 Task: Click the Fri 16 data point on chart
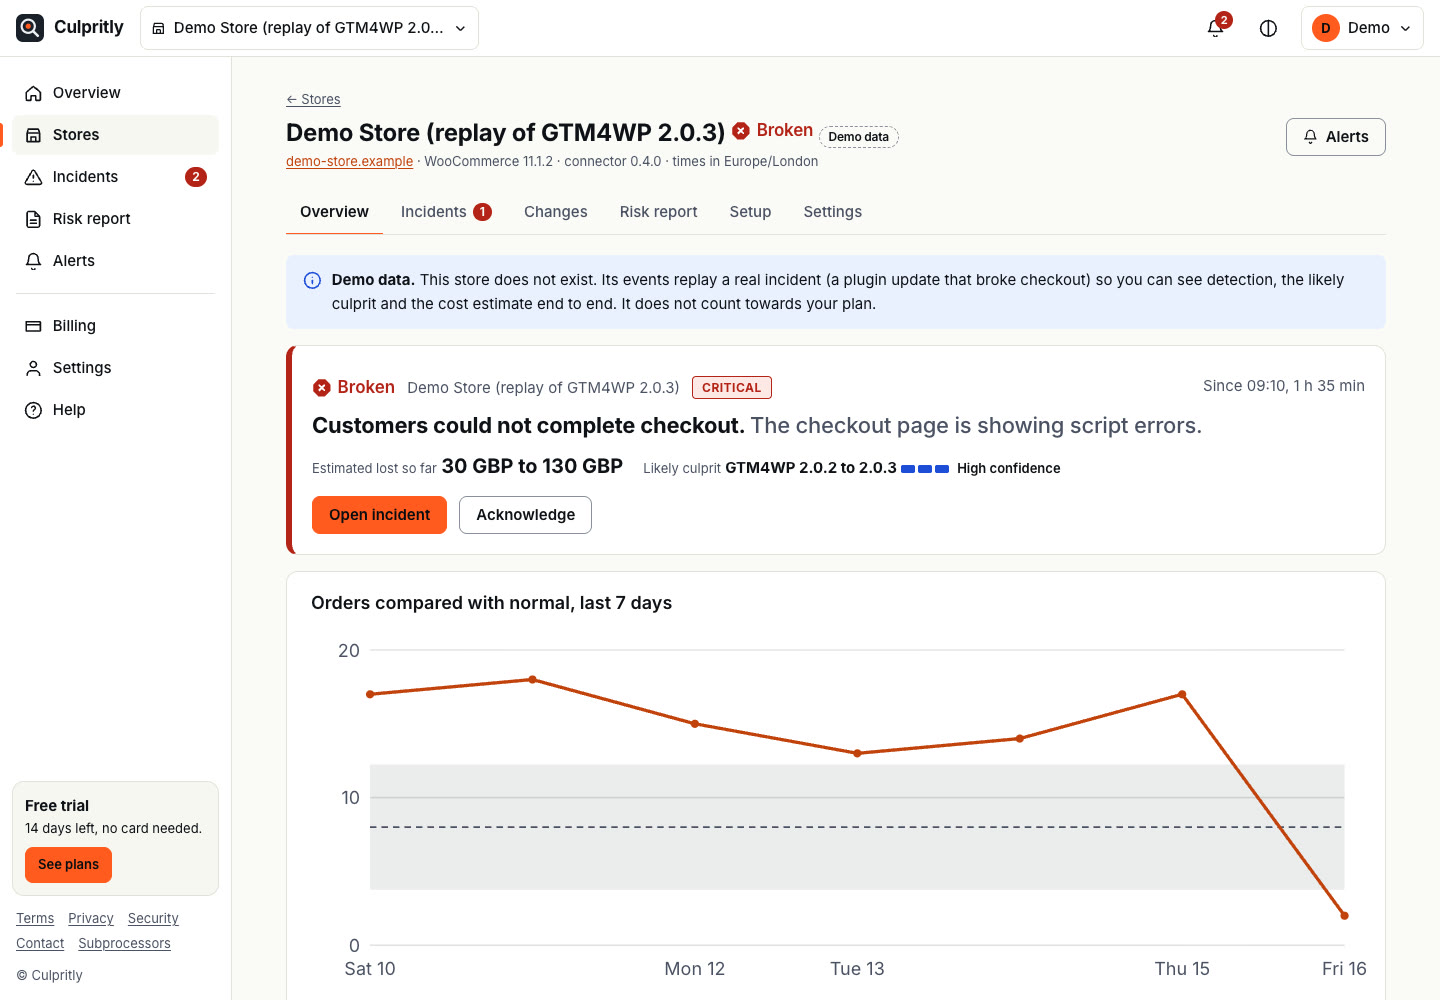[x=1344, y=916]
